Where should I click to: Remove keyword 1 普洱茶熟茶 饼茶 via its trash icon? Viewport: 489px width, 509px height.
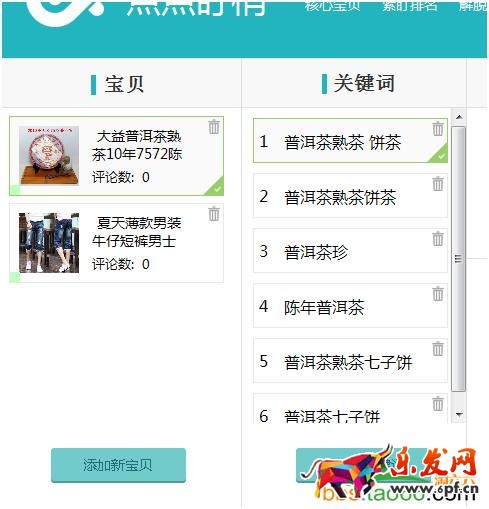click(438, 128)
